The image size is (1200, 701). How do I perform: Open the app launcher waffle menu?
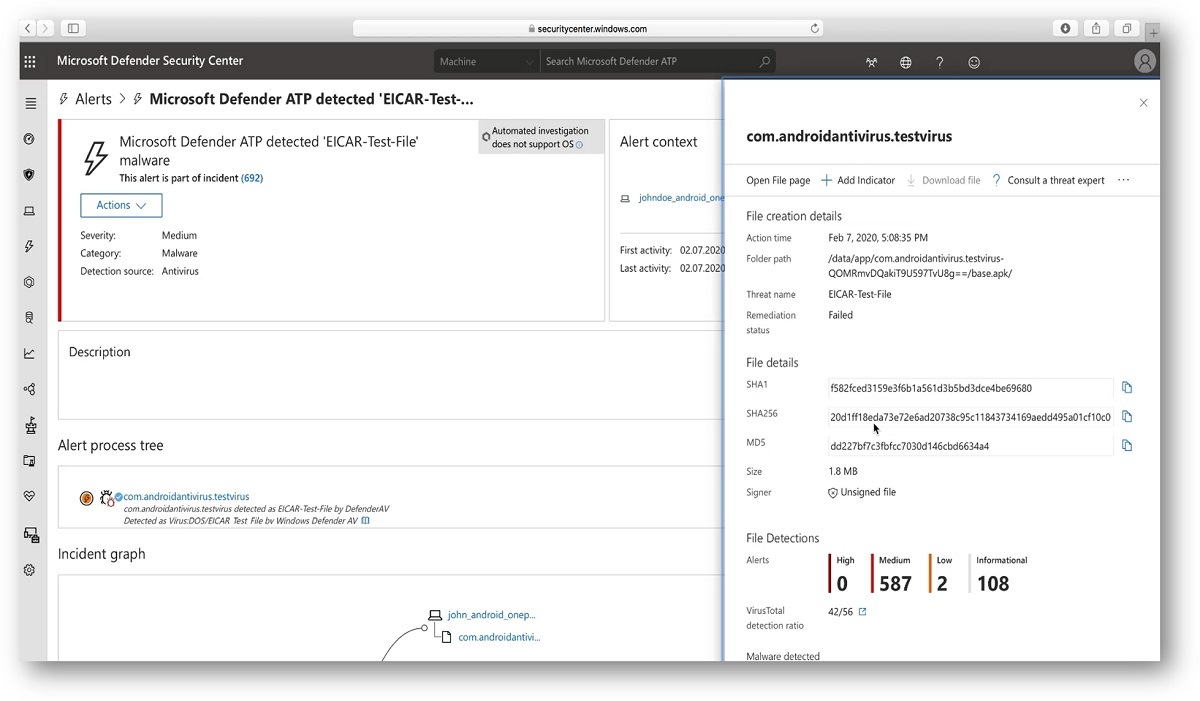pyautogui.click(x=30, y=61)
